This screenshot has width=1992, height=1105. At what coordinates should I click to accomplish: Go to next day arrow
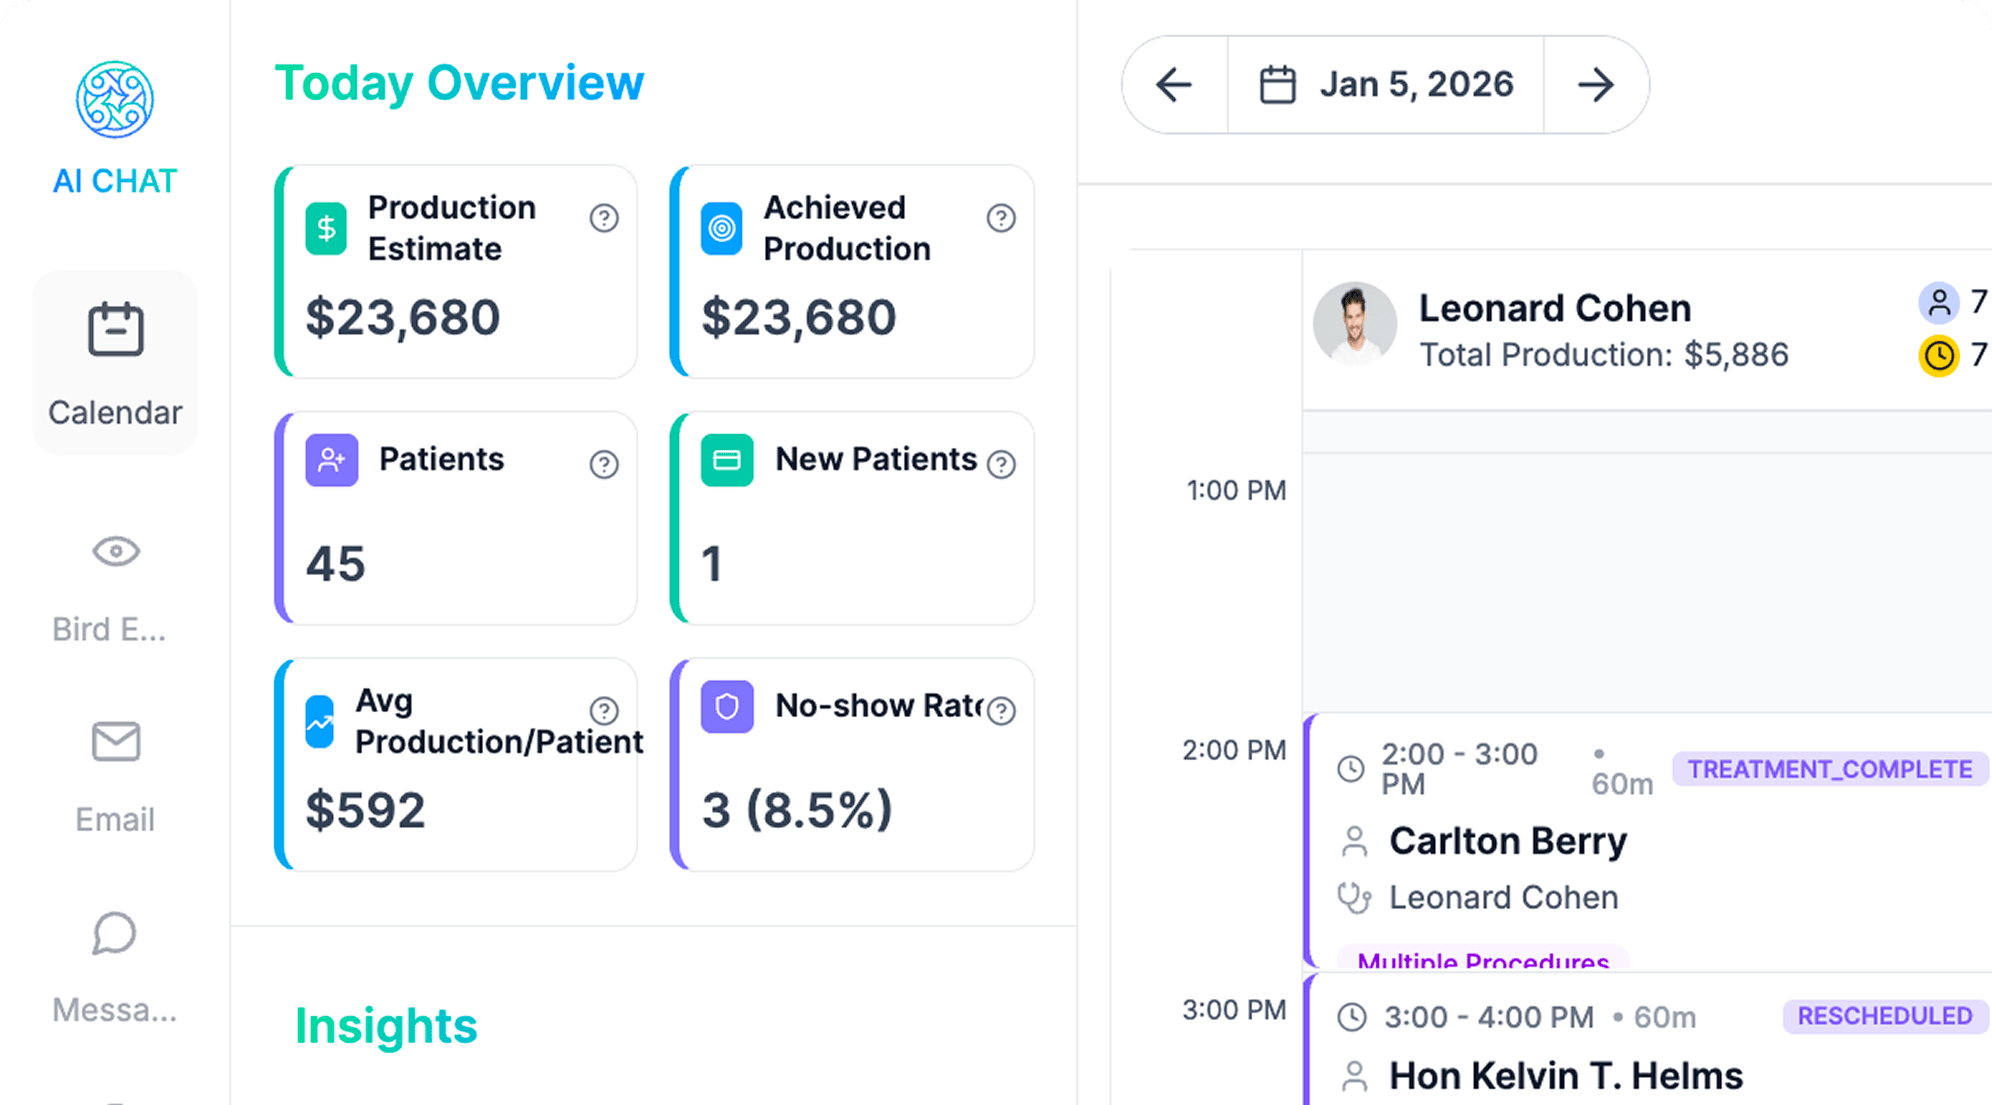coord(1596,85)
